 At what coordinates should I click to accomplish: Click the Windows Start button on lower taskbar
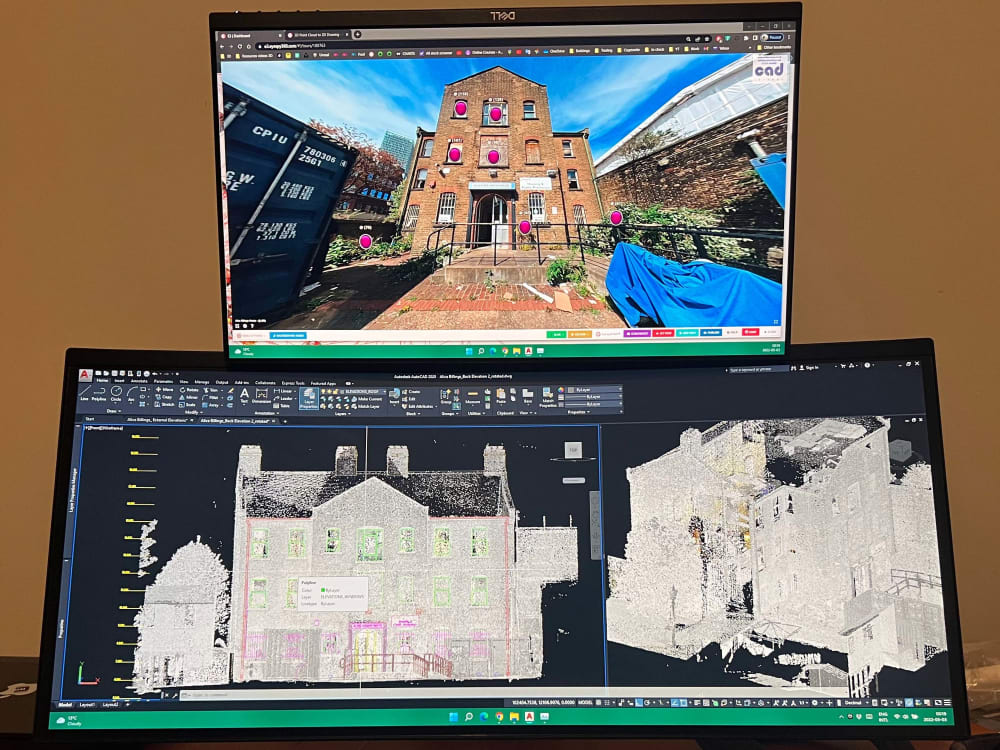coord(453,717)
